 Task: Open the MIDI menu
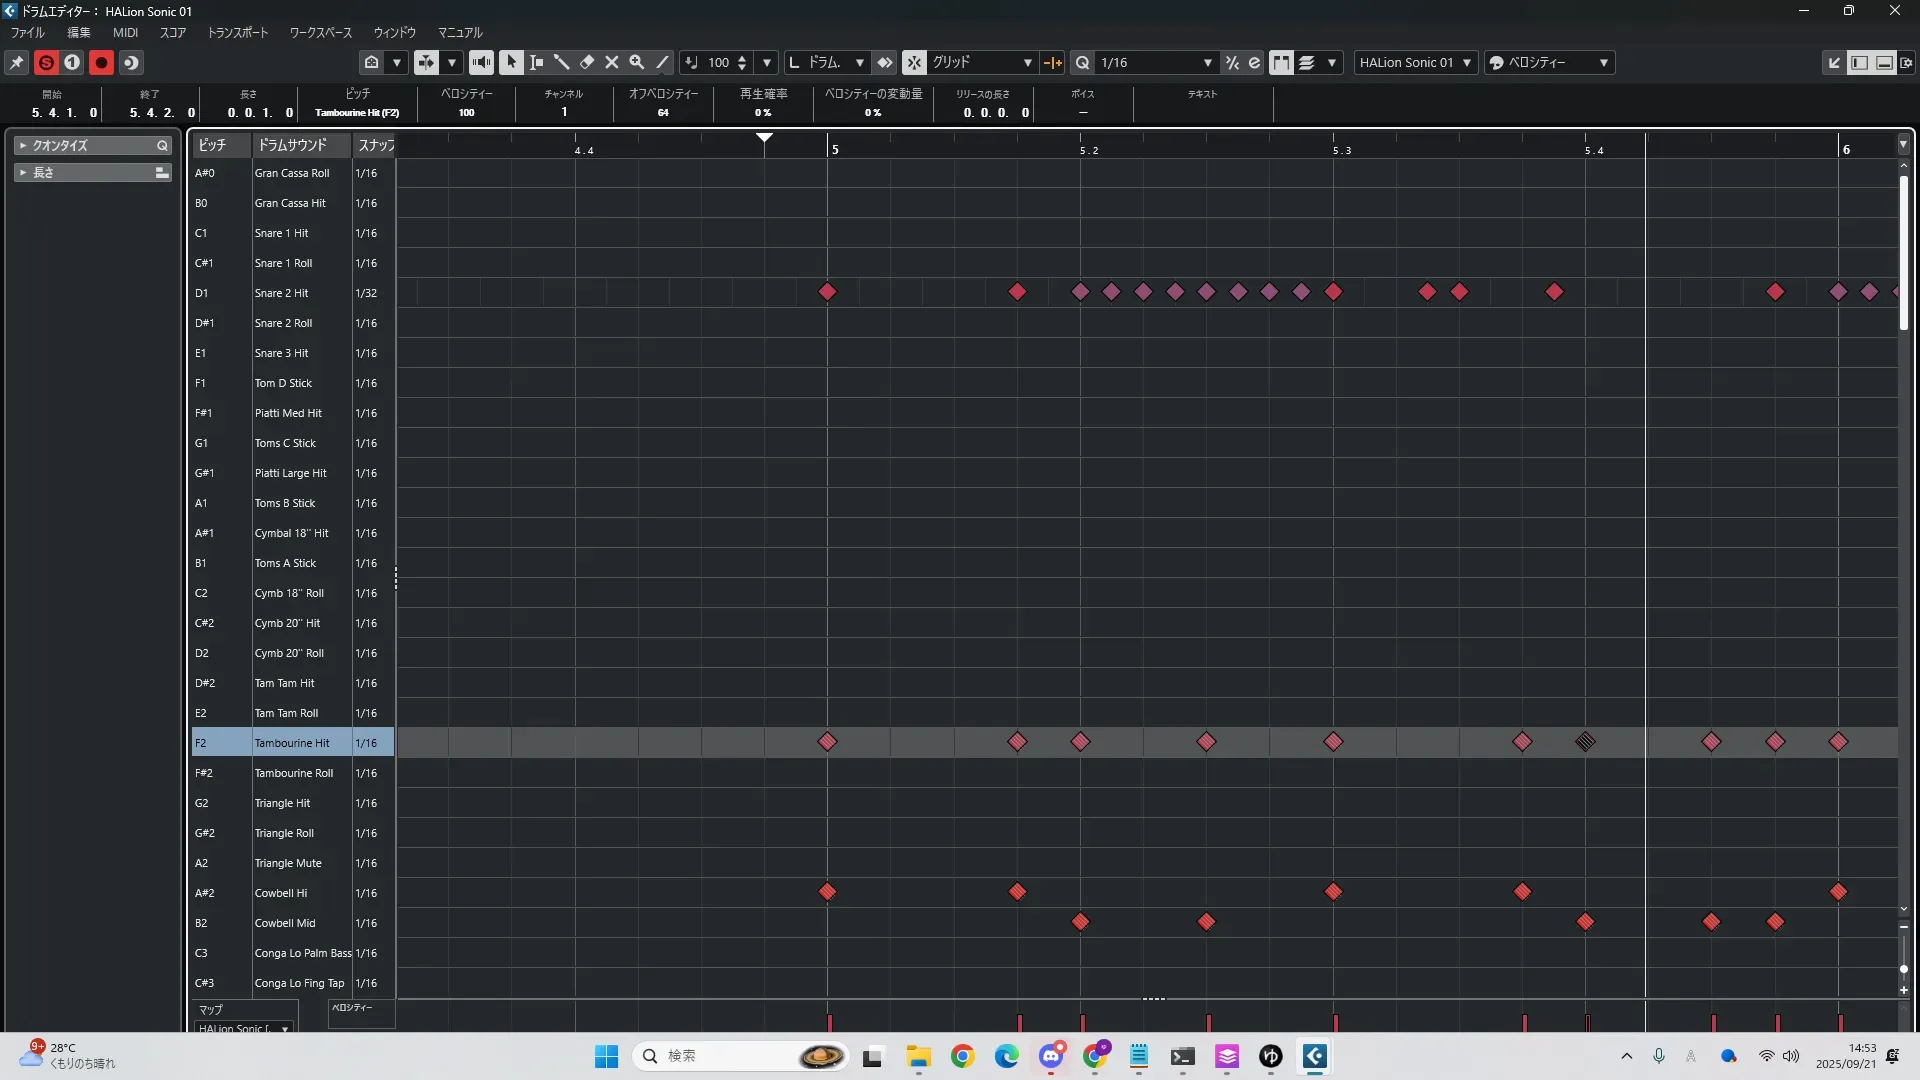125,32
